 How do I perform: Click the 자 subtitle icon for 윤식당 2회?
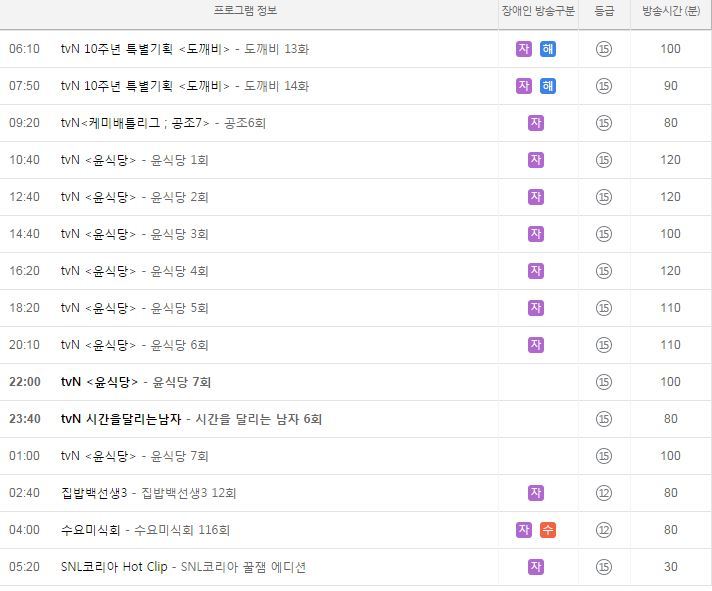coord(536,197)
